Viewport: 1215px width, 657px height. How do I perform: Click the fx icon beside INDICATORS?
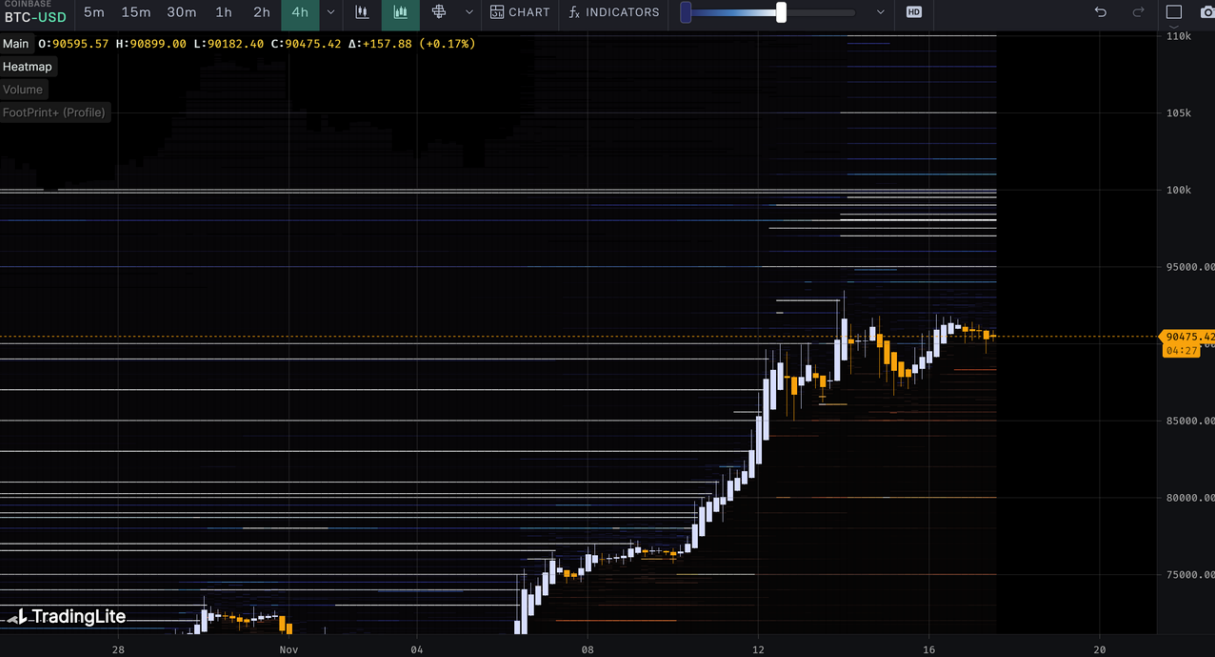pos(574,13)
